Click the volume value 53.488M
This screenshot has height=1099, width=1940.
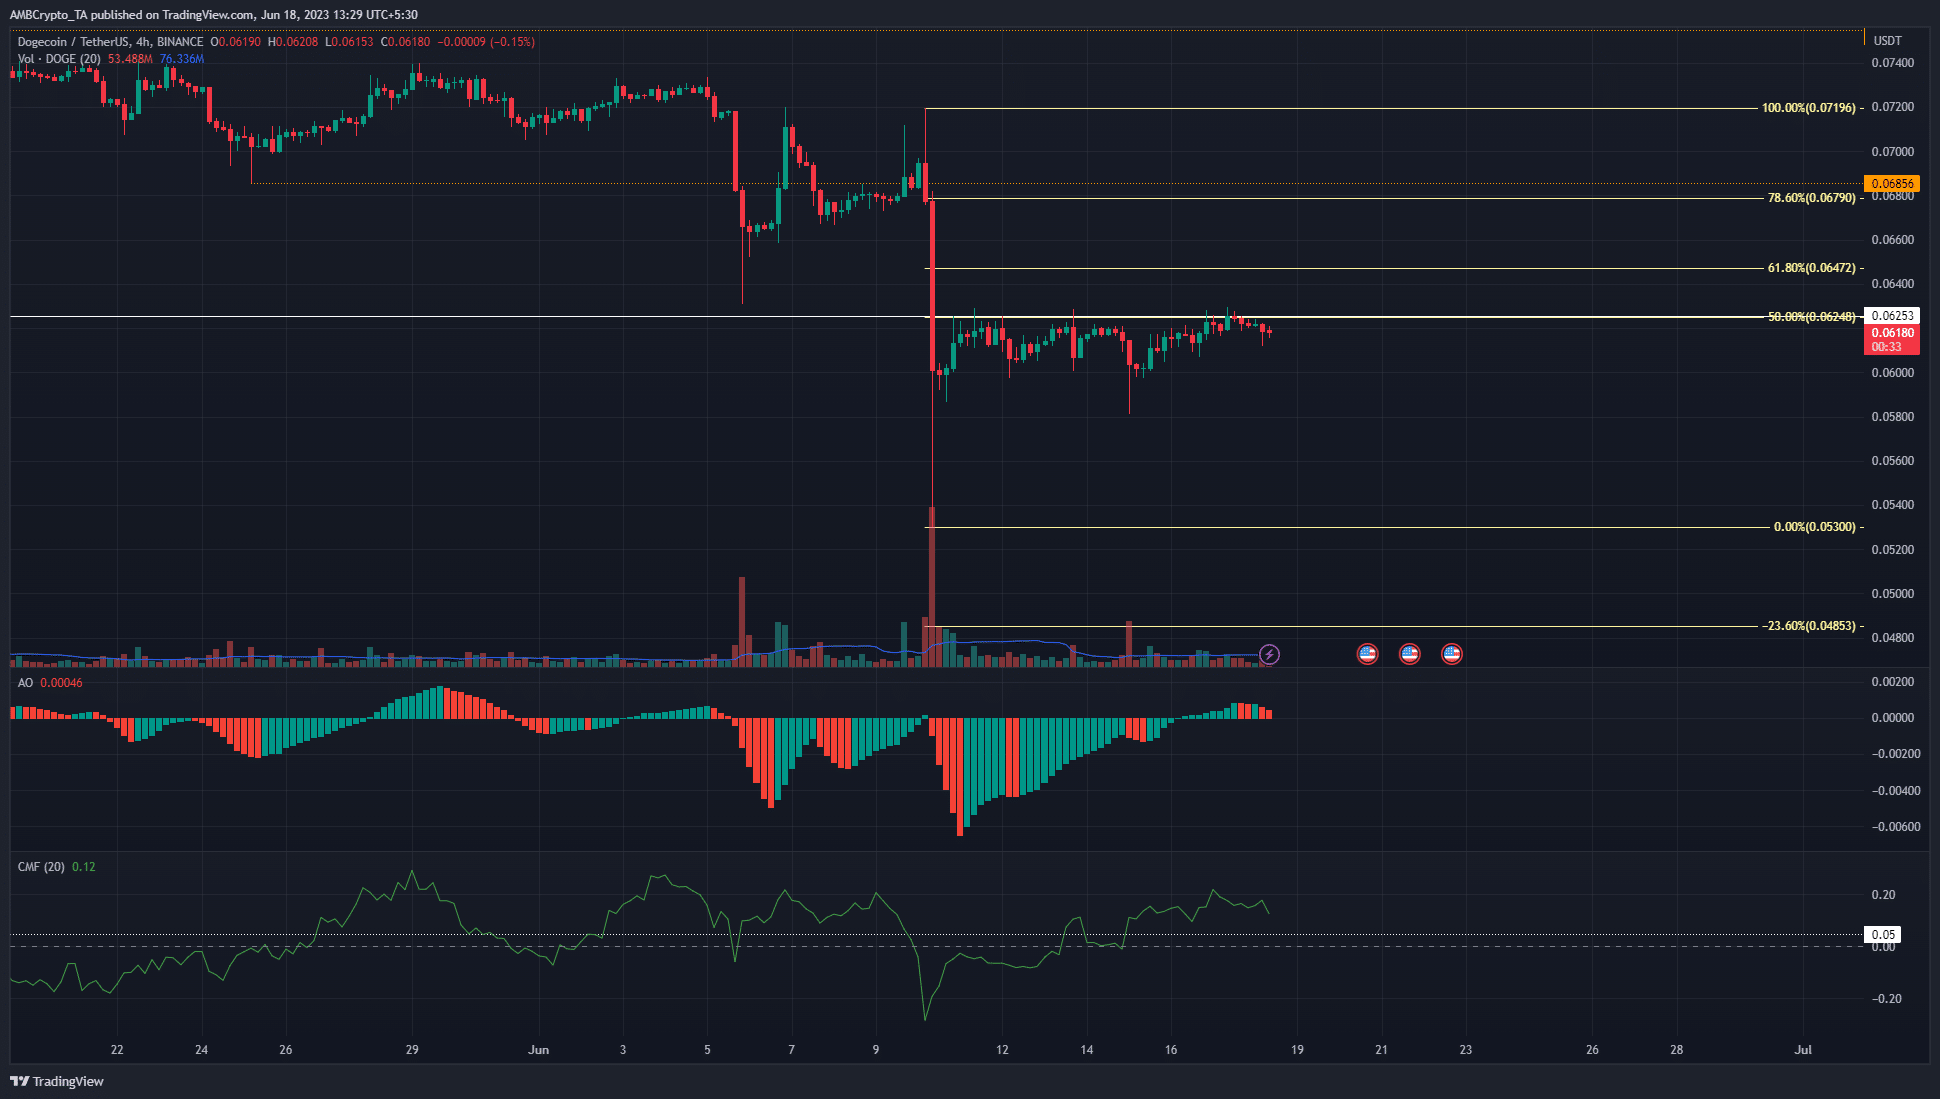[x=130, y=59]
